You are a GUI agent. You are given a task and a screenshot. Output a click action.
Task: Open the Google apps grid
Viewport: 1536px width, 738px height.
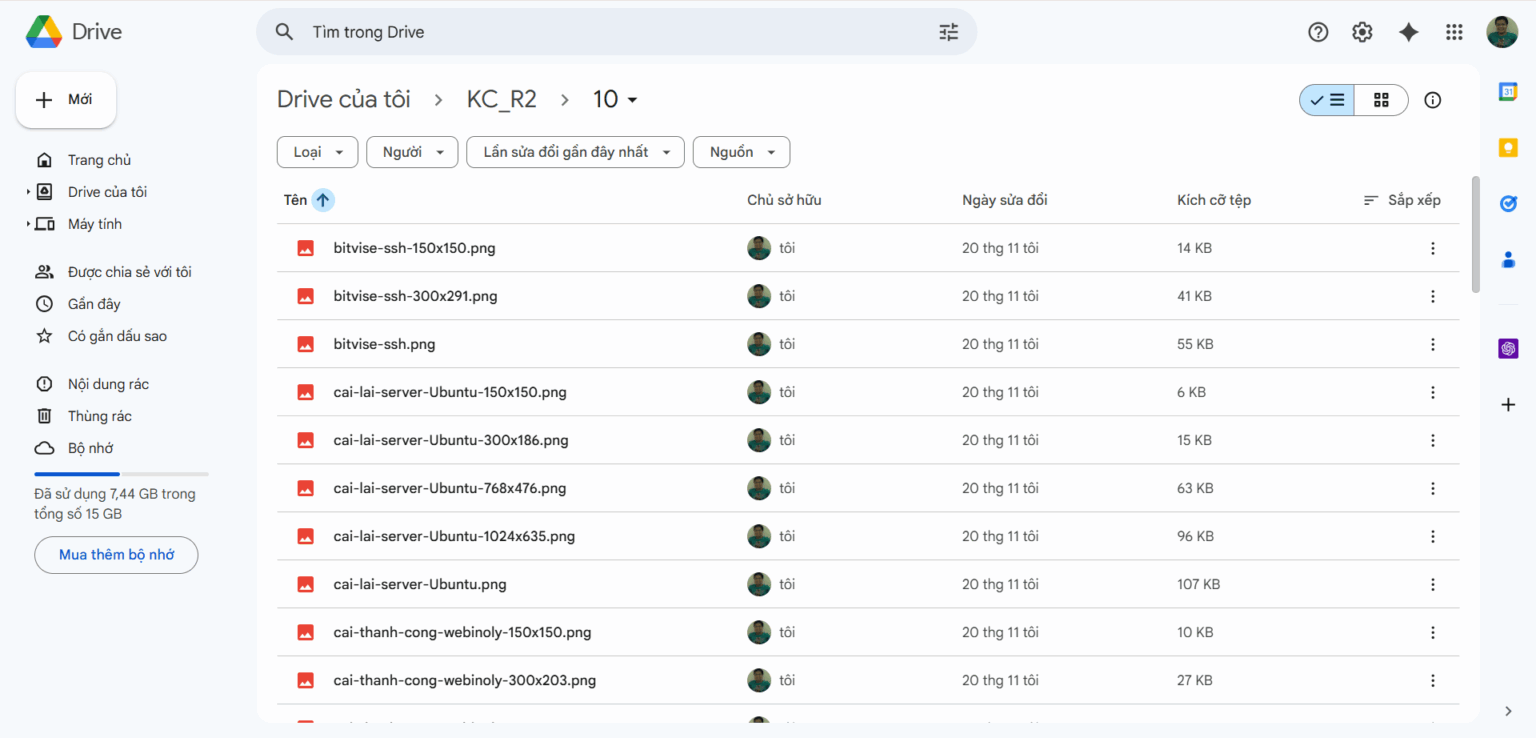click(x=1455, y=32)
